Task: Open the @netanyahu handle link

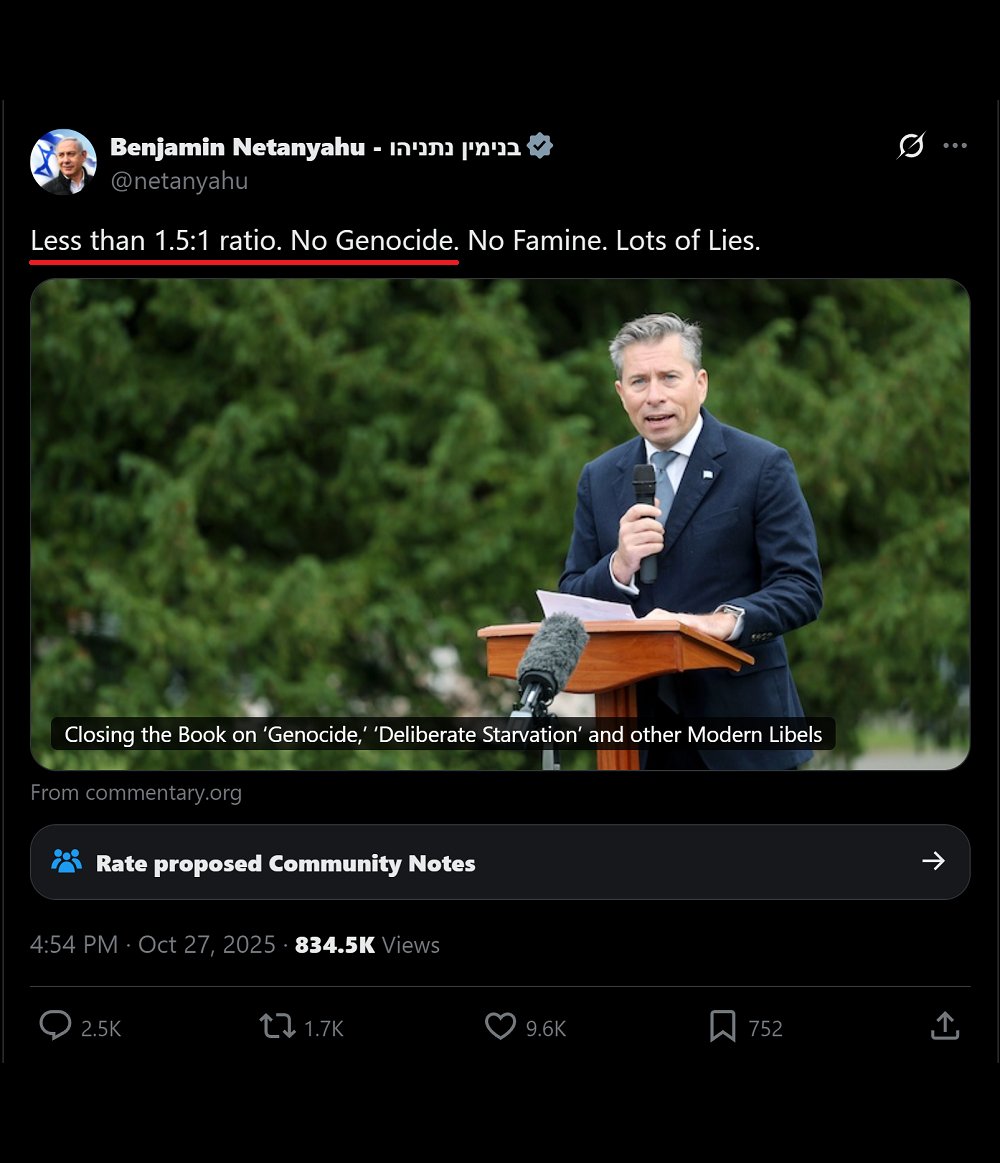Action: [179, 181]
